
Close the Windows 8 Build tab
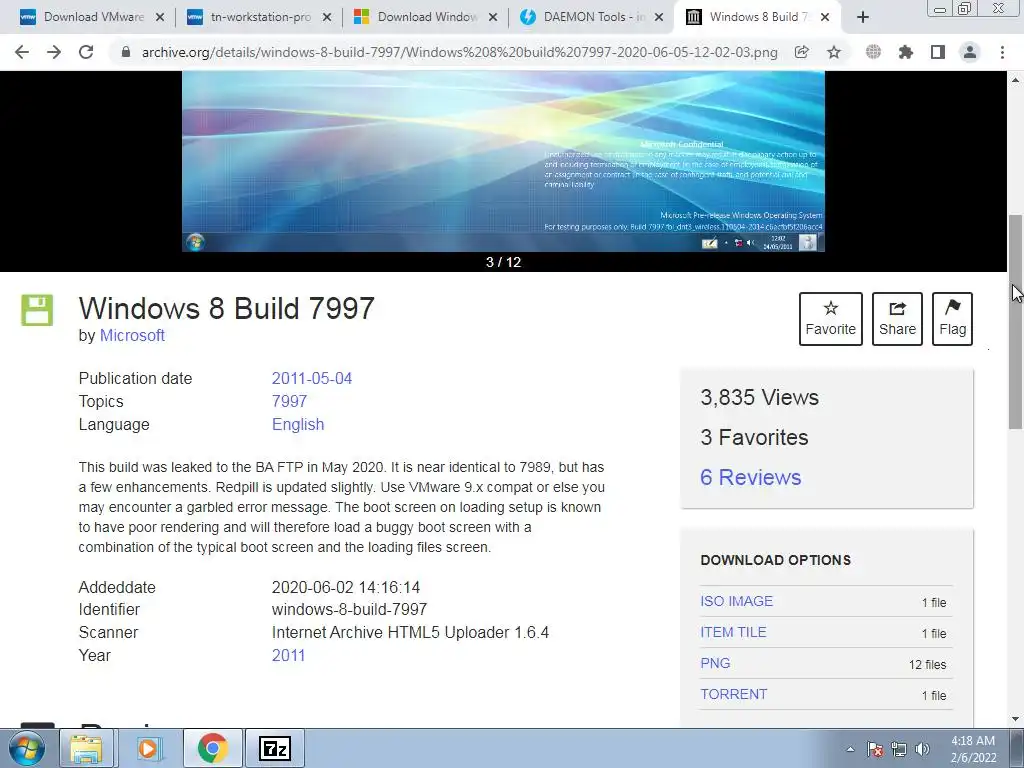point(825,18)
